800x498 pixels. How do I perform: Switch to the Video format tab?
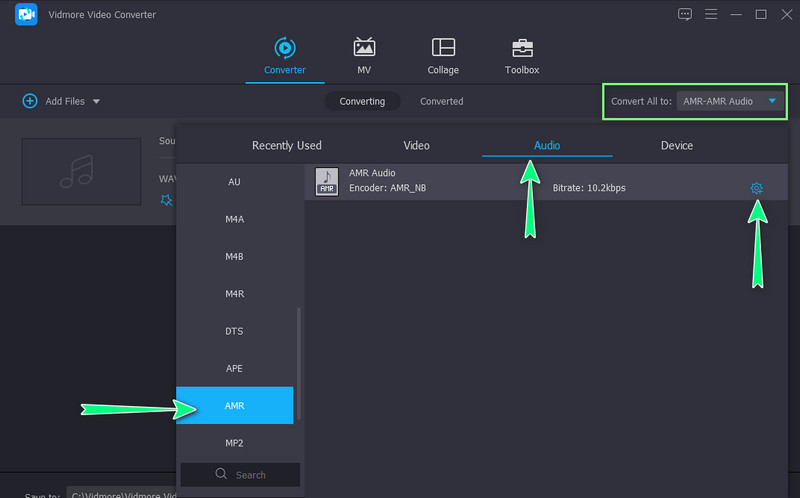416,146
